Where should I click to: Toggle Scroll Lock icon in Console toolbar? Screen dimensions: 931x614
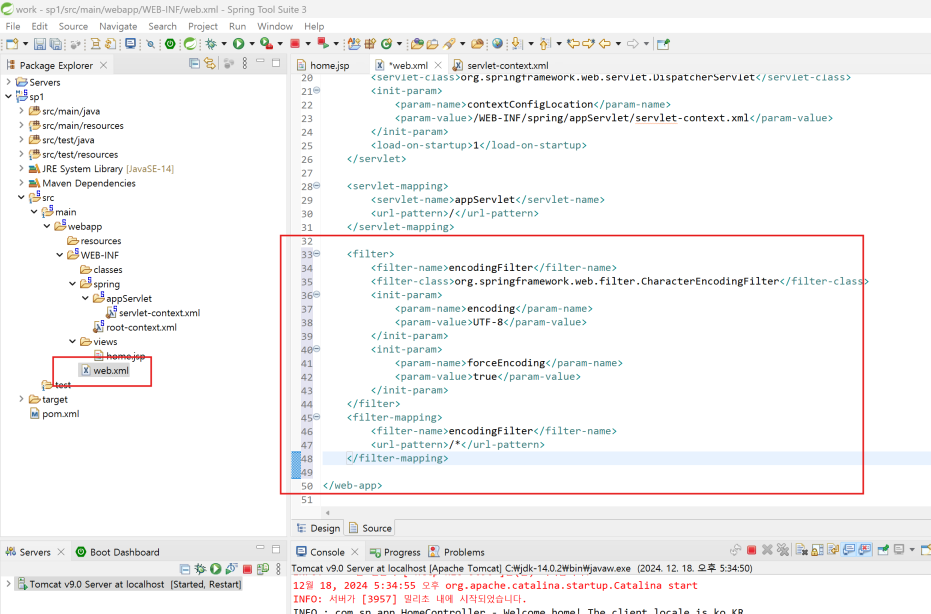click(818, 550)
